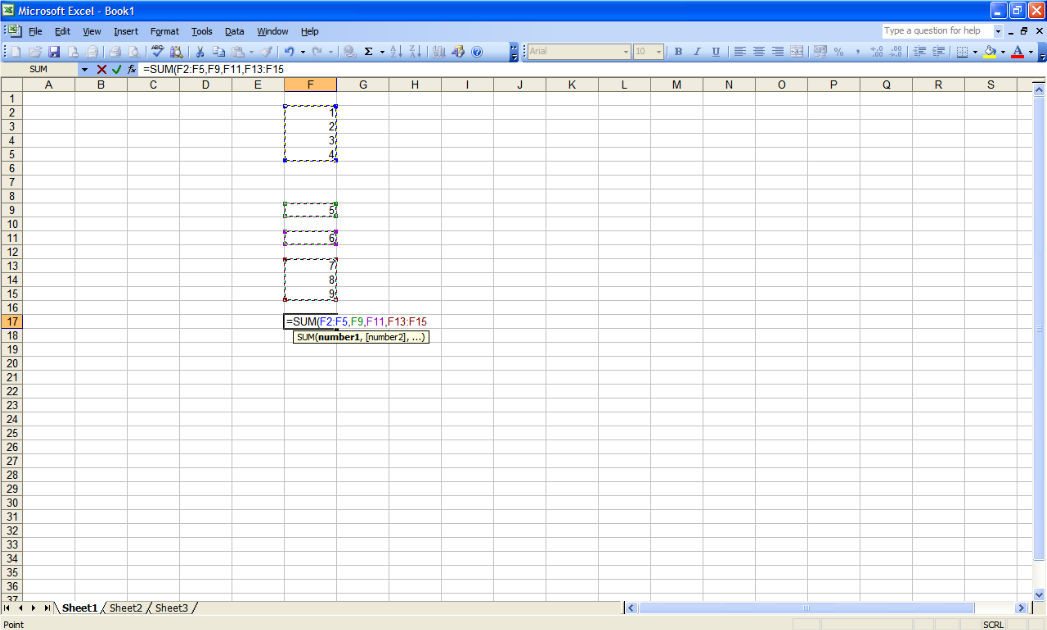Open the Excel Help question mark icon
The height and width of the screenshot is (630, 1047).
pyautogui.click(x=477, y=51)
